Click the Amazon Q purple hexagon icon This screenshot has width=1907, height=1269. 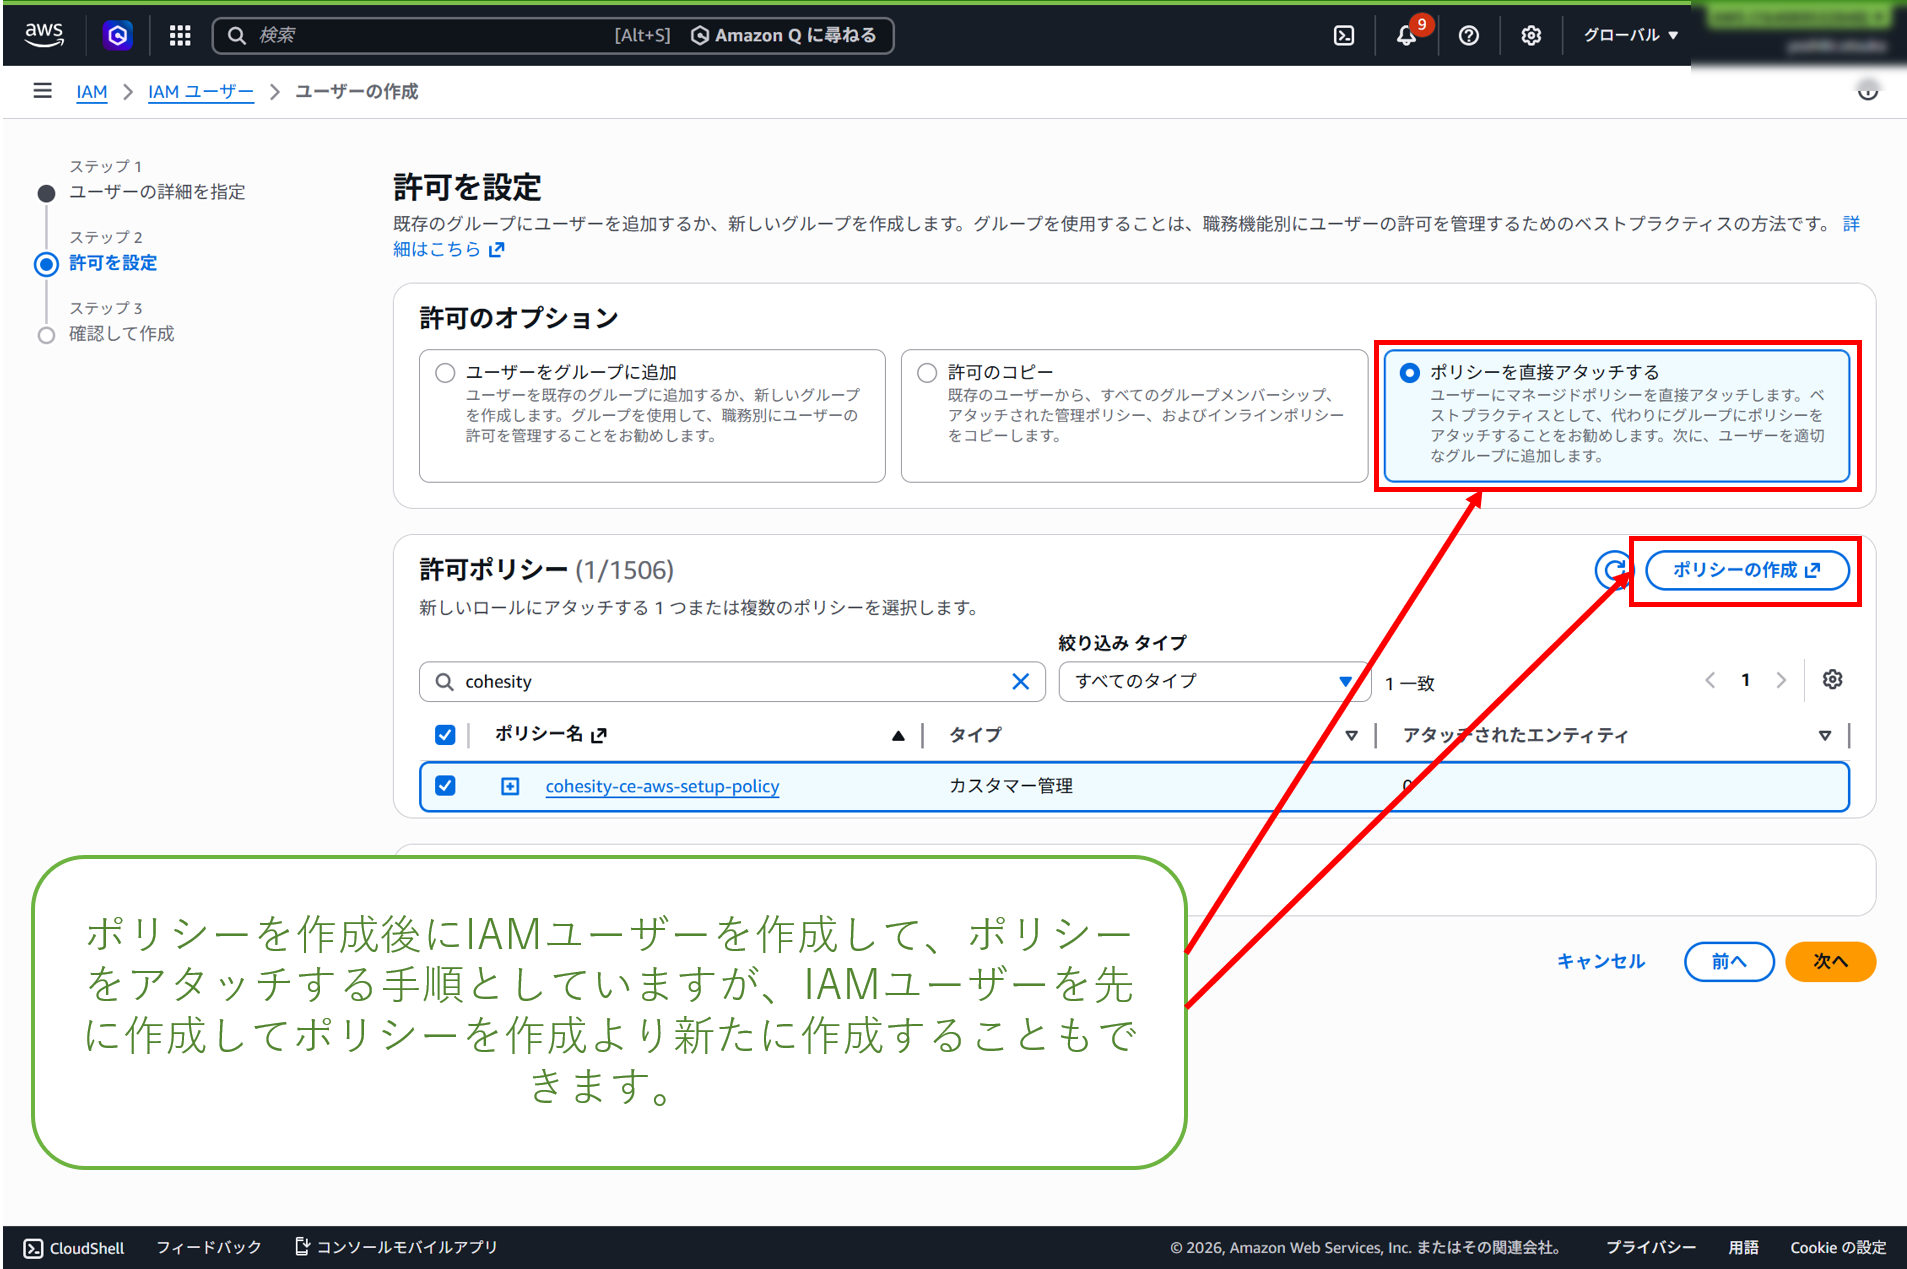[x=118, y=36]
